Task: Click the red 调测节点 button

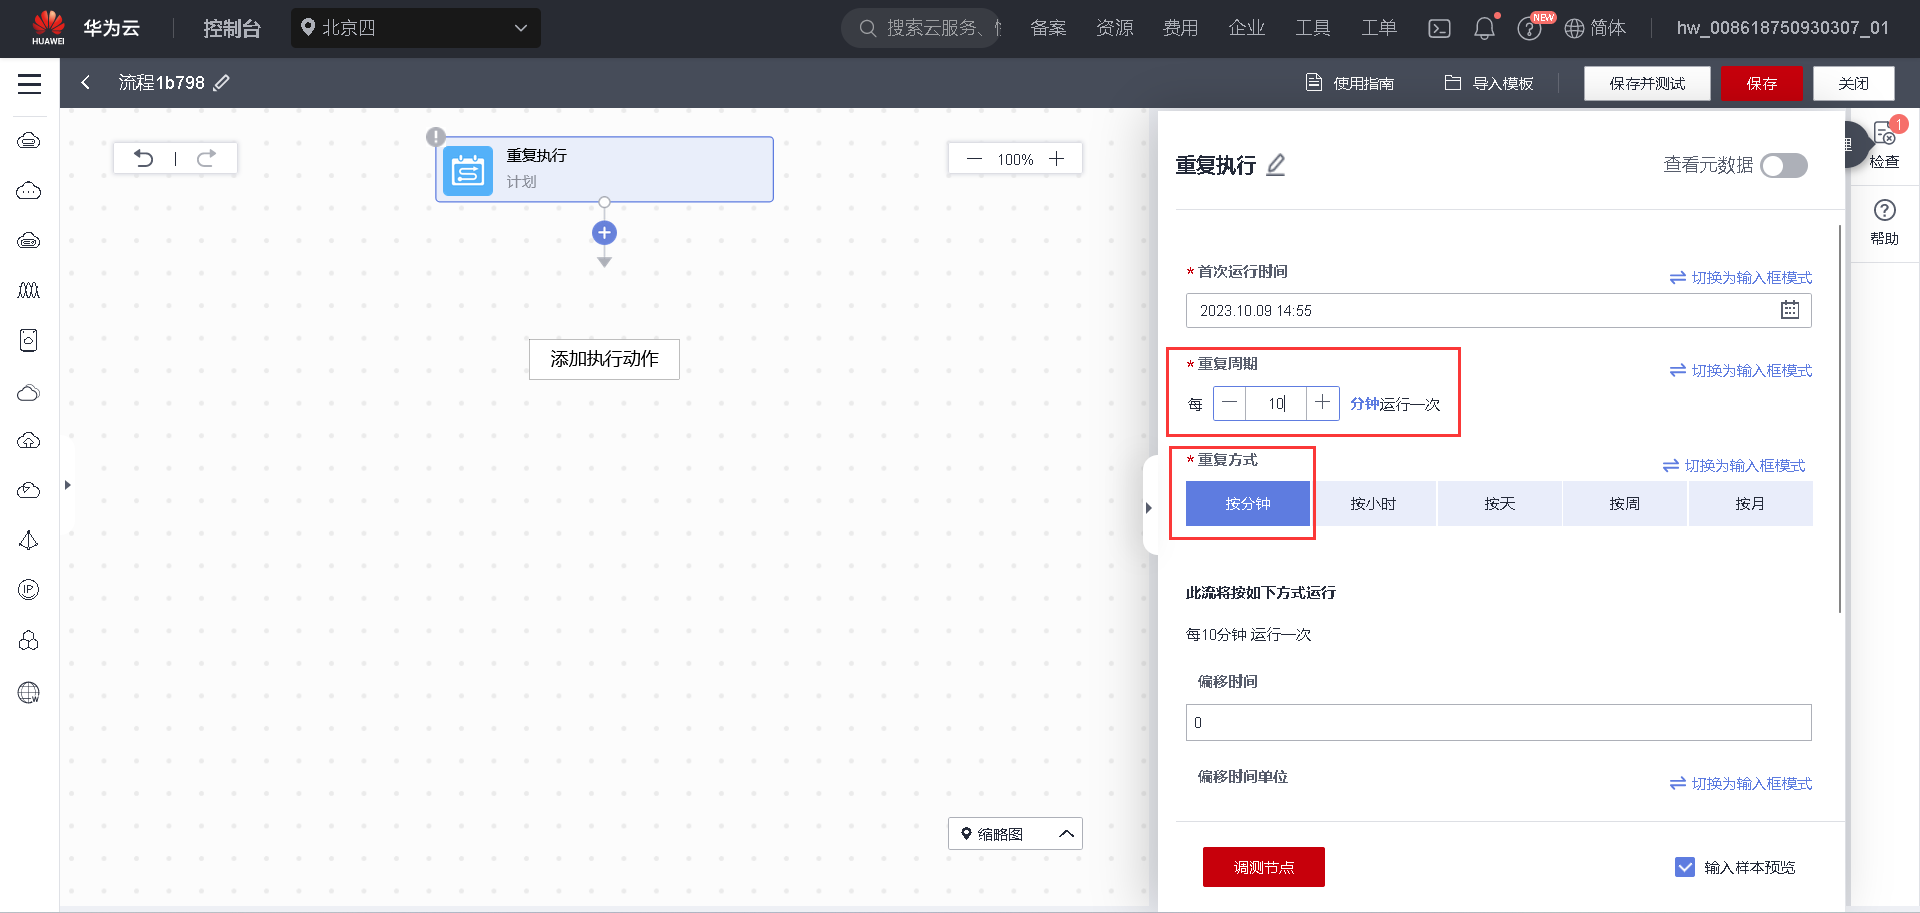Action: pyautogui.click(x=1263, y=867)
